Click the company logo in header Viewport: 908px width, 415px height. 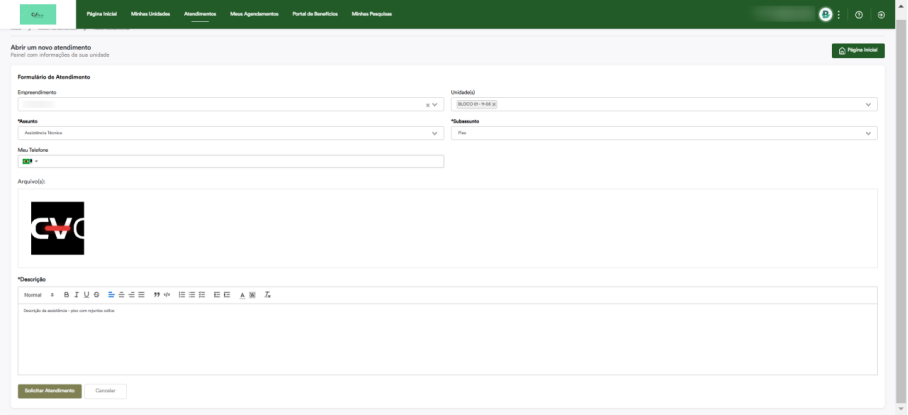coord(38,14)
